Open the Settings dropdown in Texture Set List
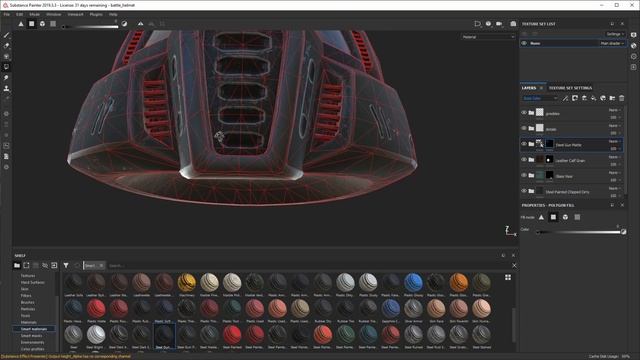 pos(615,34)
